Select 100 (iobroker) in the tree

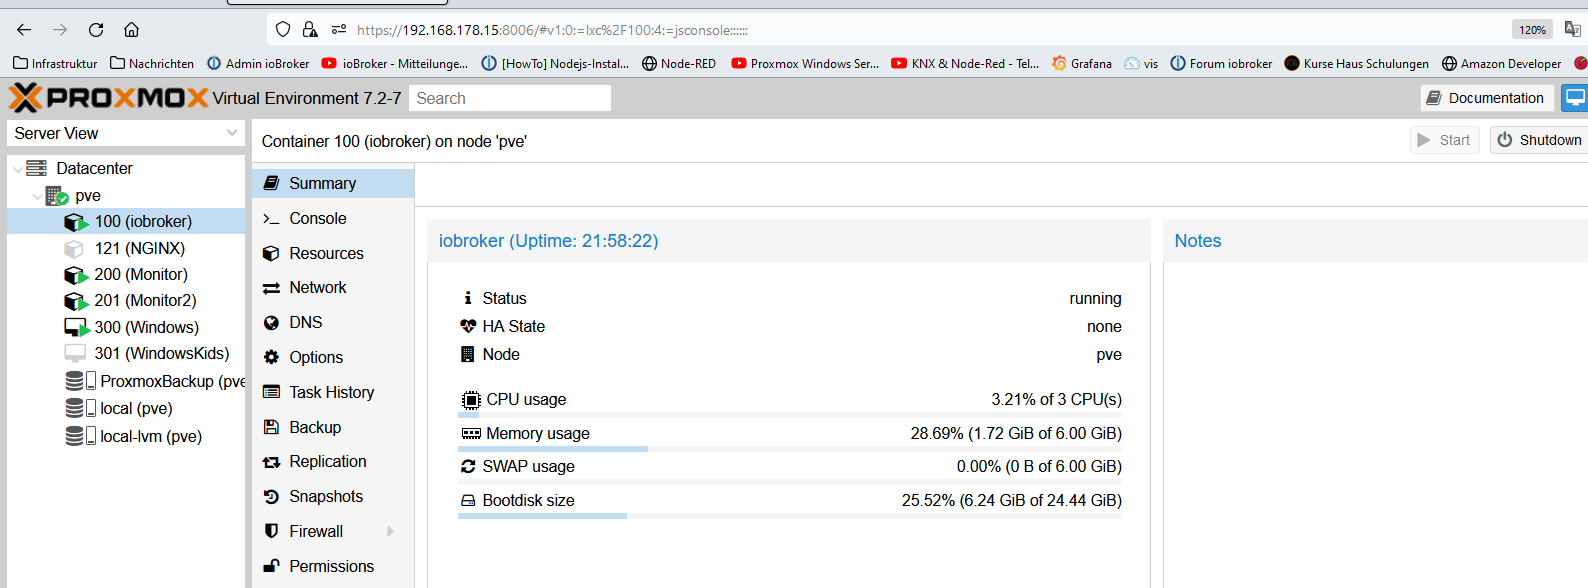pos(126,222)
